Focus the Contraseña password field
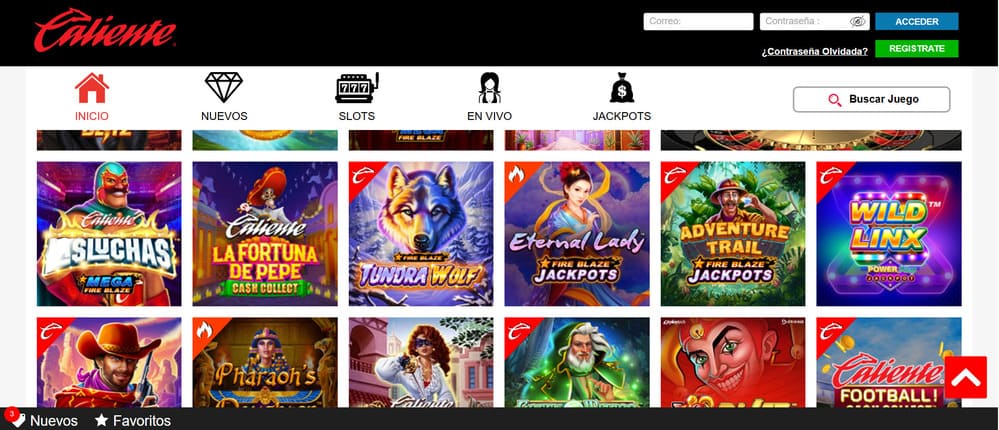The image size is (999, 430). pyautogui.click(x=814, y=22)
